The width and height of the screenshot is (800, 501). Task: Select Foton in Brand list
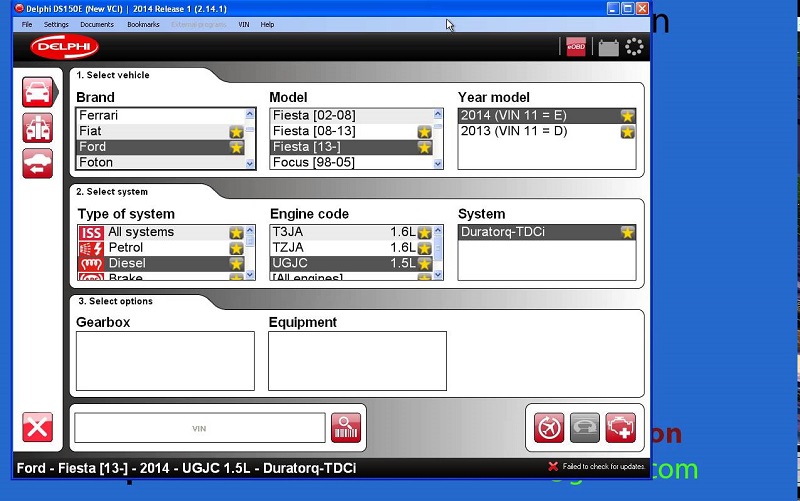(161, 163)
